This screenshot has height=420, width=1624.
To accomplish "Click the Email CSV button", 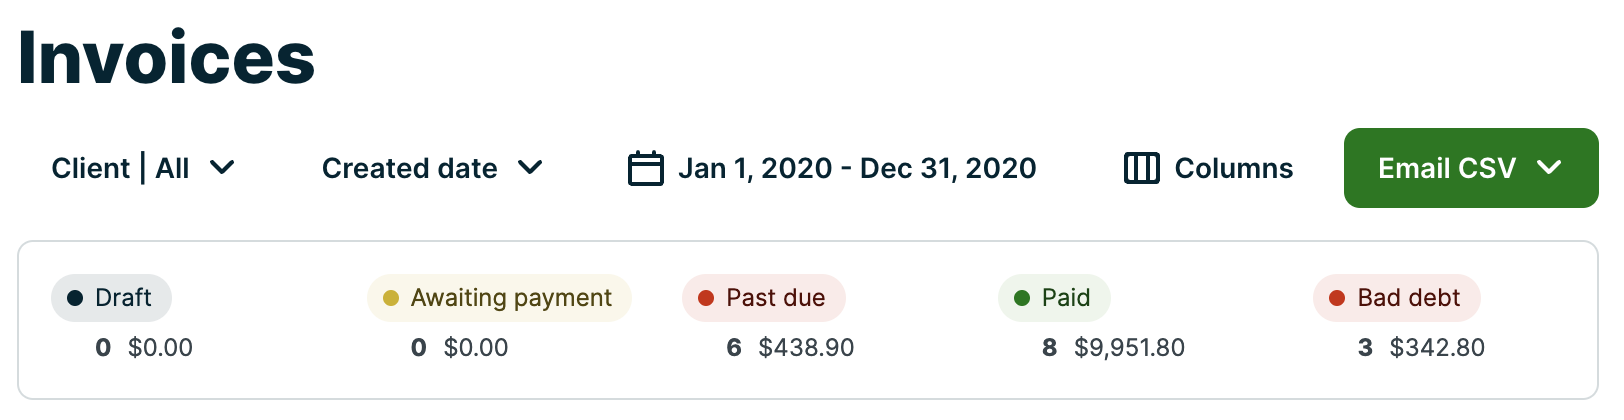I will click(1446, 168).
